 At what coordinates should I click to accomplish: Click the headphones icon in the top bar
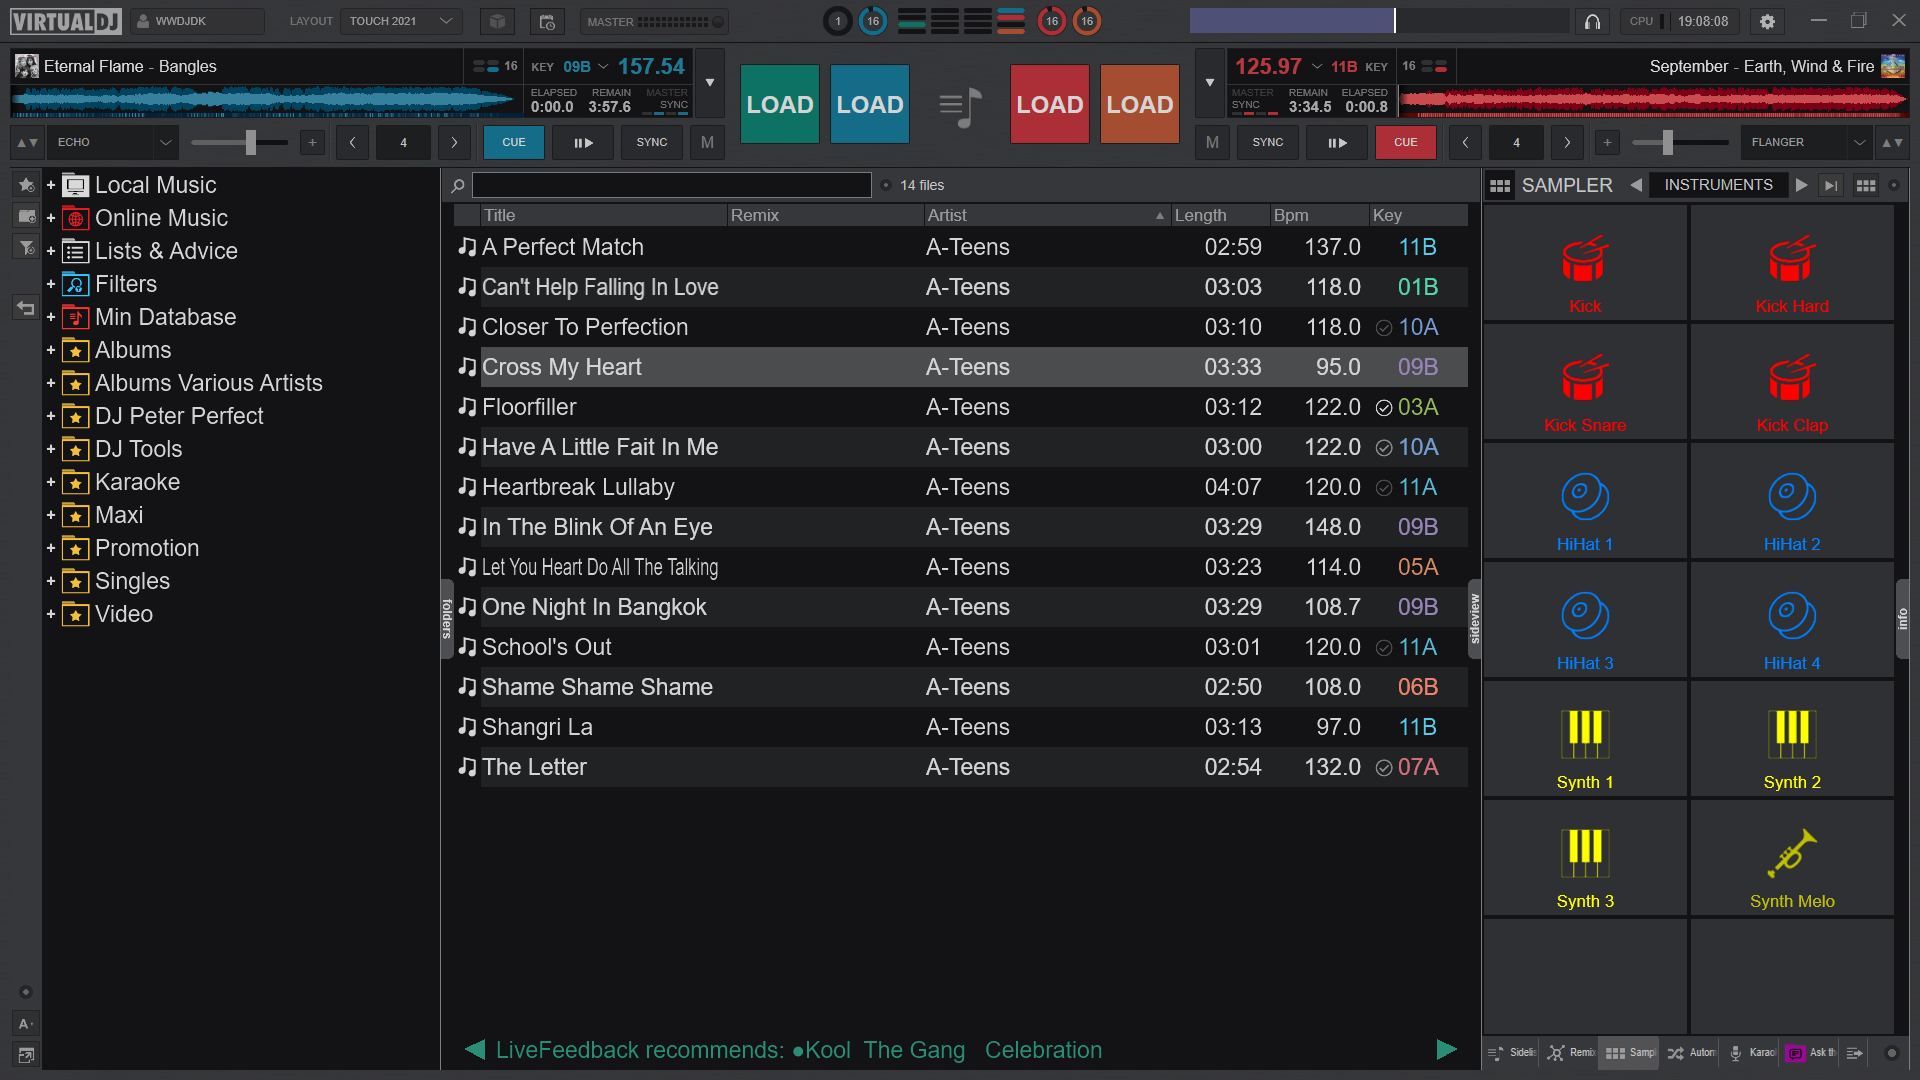point(1592,21)
